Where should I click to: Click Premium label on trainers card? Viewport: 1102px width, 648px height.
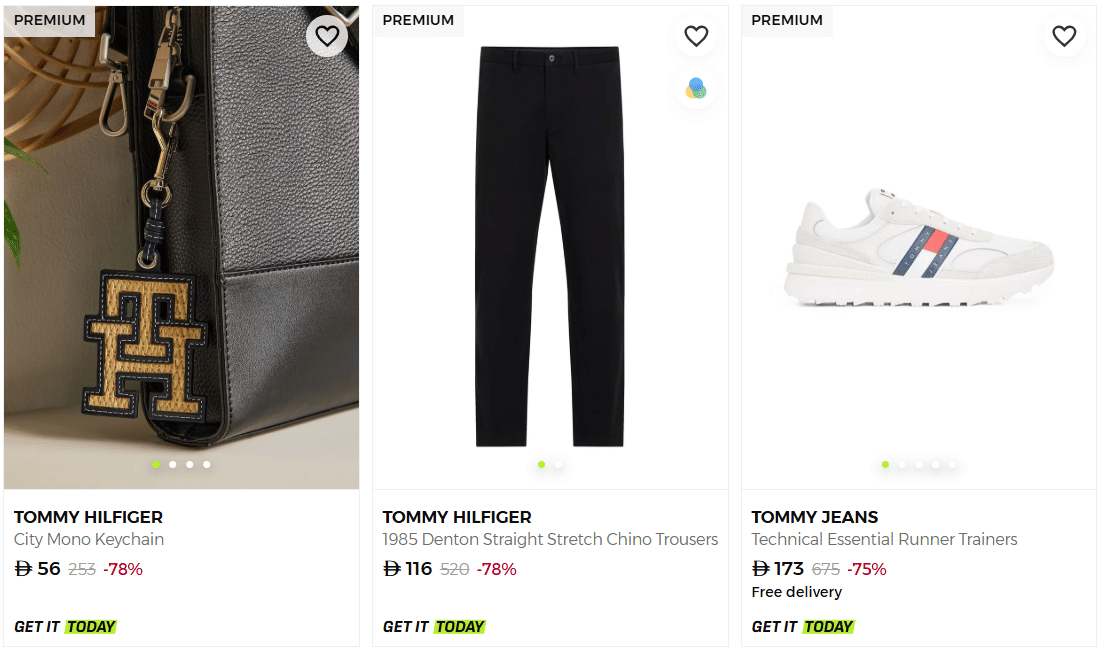(x=787, y=20)
